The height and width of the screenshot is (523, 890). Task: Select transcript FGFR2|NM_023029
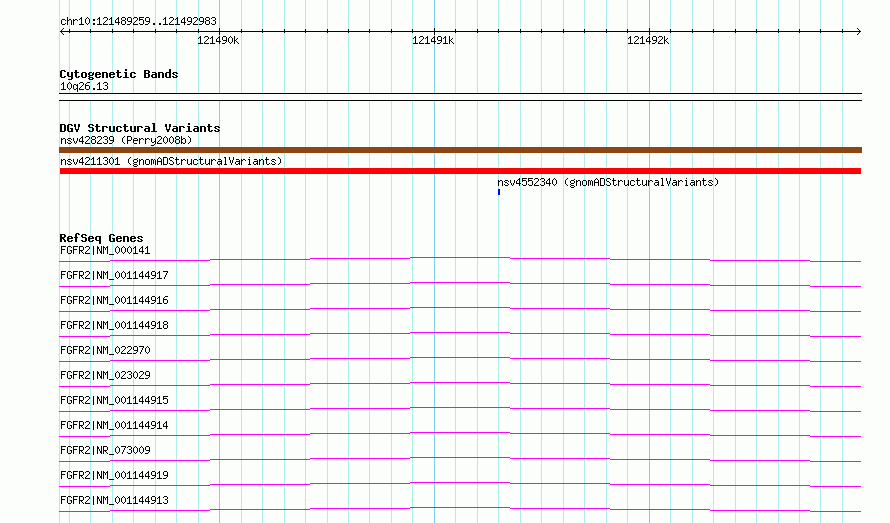pos(105,375)
